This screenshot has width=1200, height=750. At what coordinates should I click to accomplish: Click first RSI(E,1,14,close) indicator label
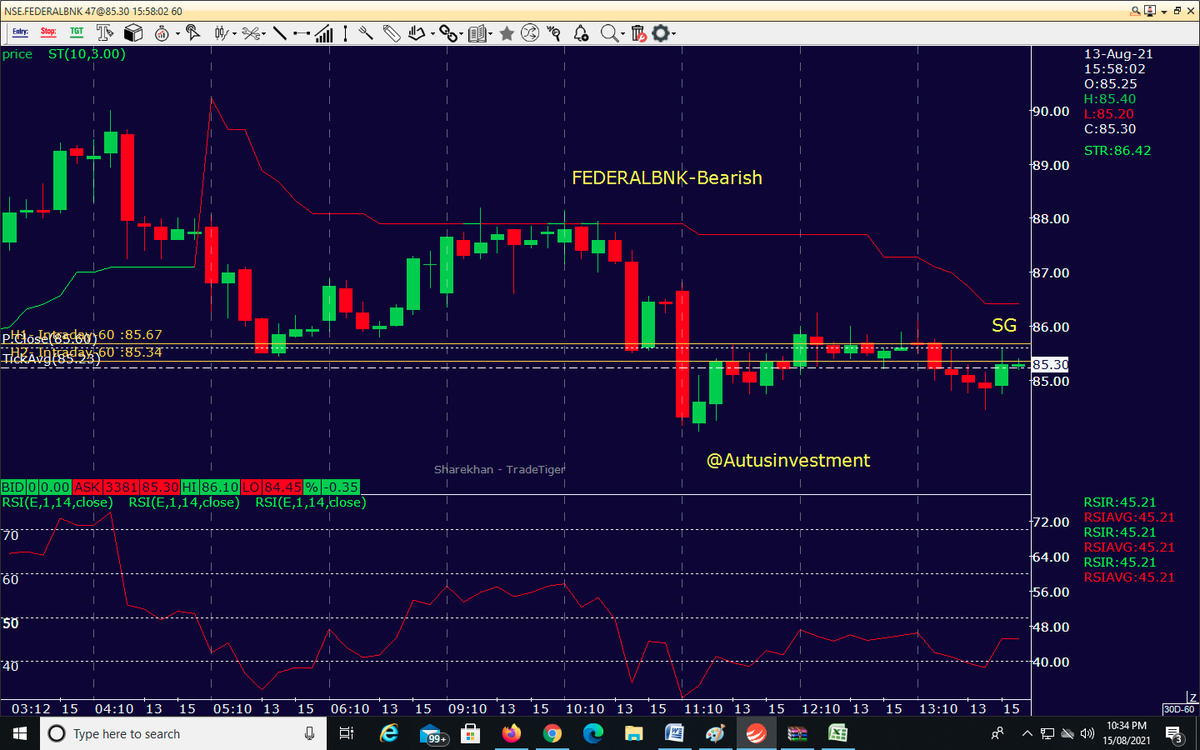[x=56, y=502]
